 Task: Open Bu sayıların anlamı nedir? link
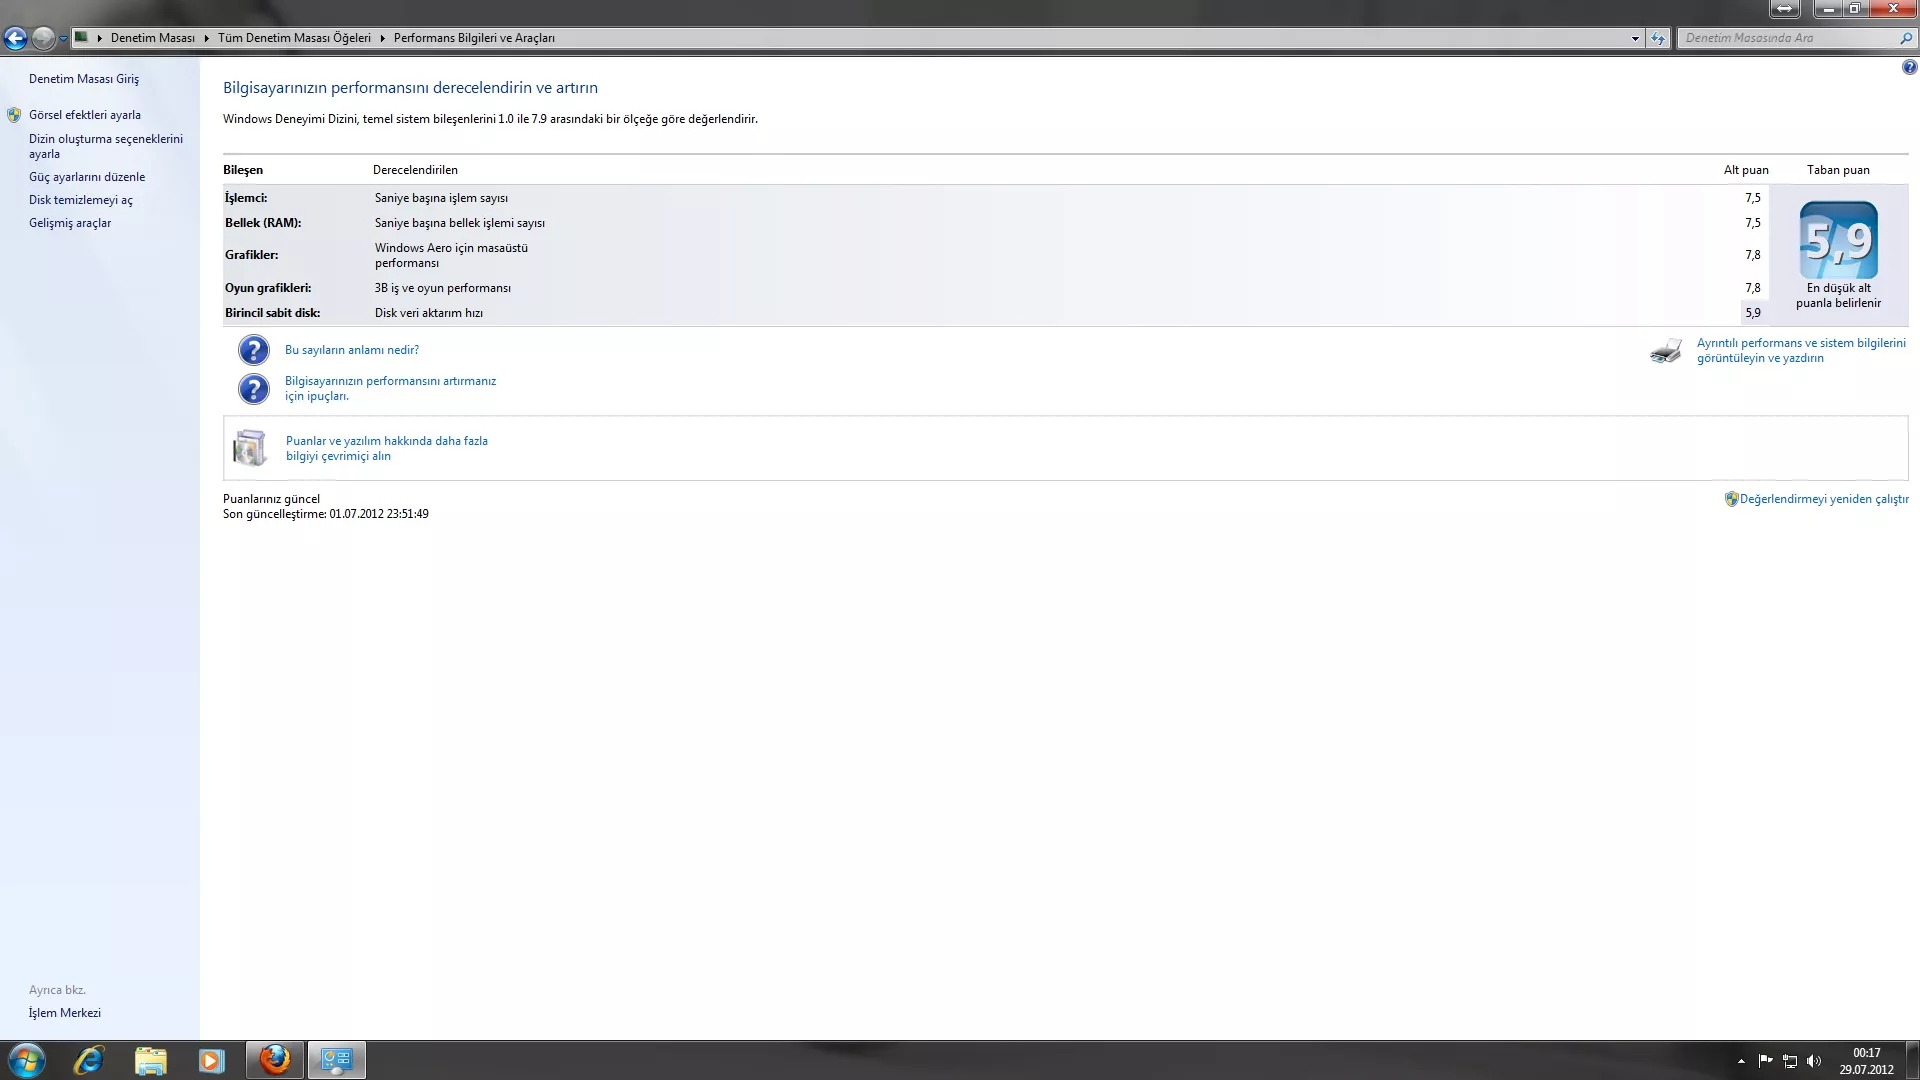point(352,350)
